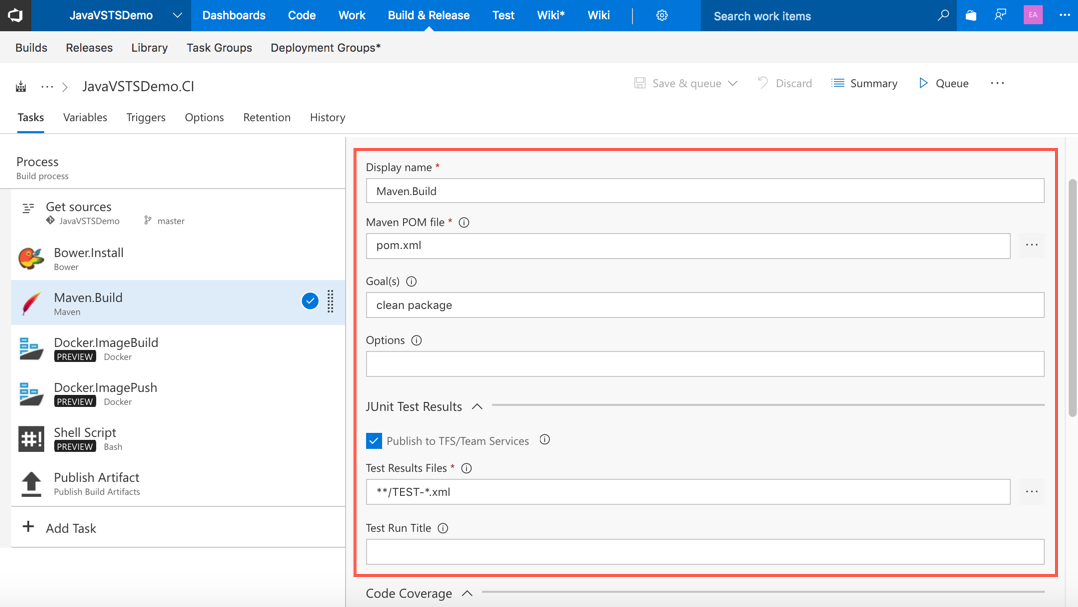The width and height of the screenshot is (1078, 607).
Task: Open the toolbar ellipsis next to Queue
Action: (x=998, y=83)
